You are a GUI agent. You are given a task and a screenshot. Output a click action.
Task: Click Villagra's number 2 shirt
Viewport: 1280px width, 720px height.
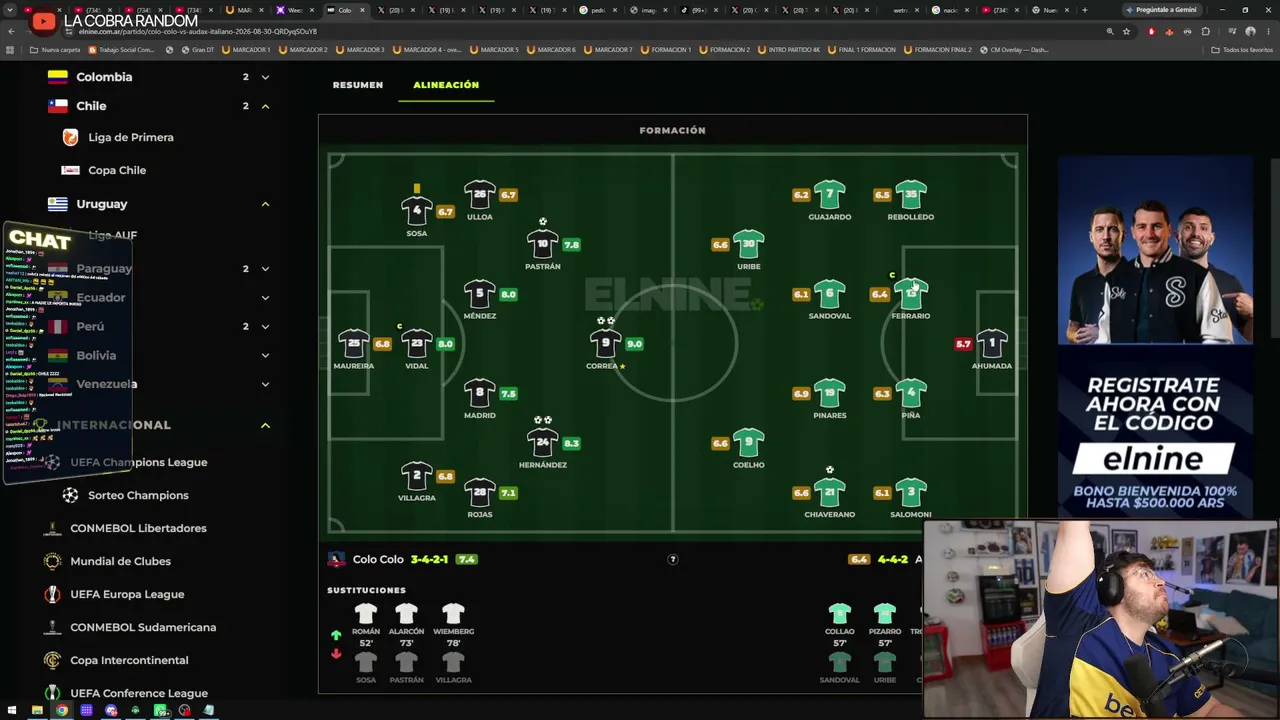point(417,476)
